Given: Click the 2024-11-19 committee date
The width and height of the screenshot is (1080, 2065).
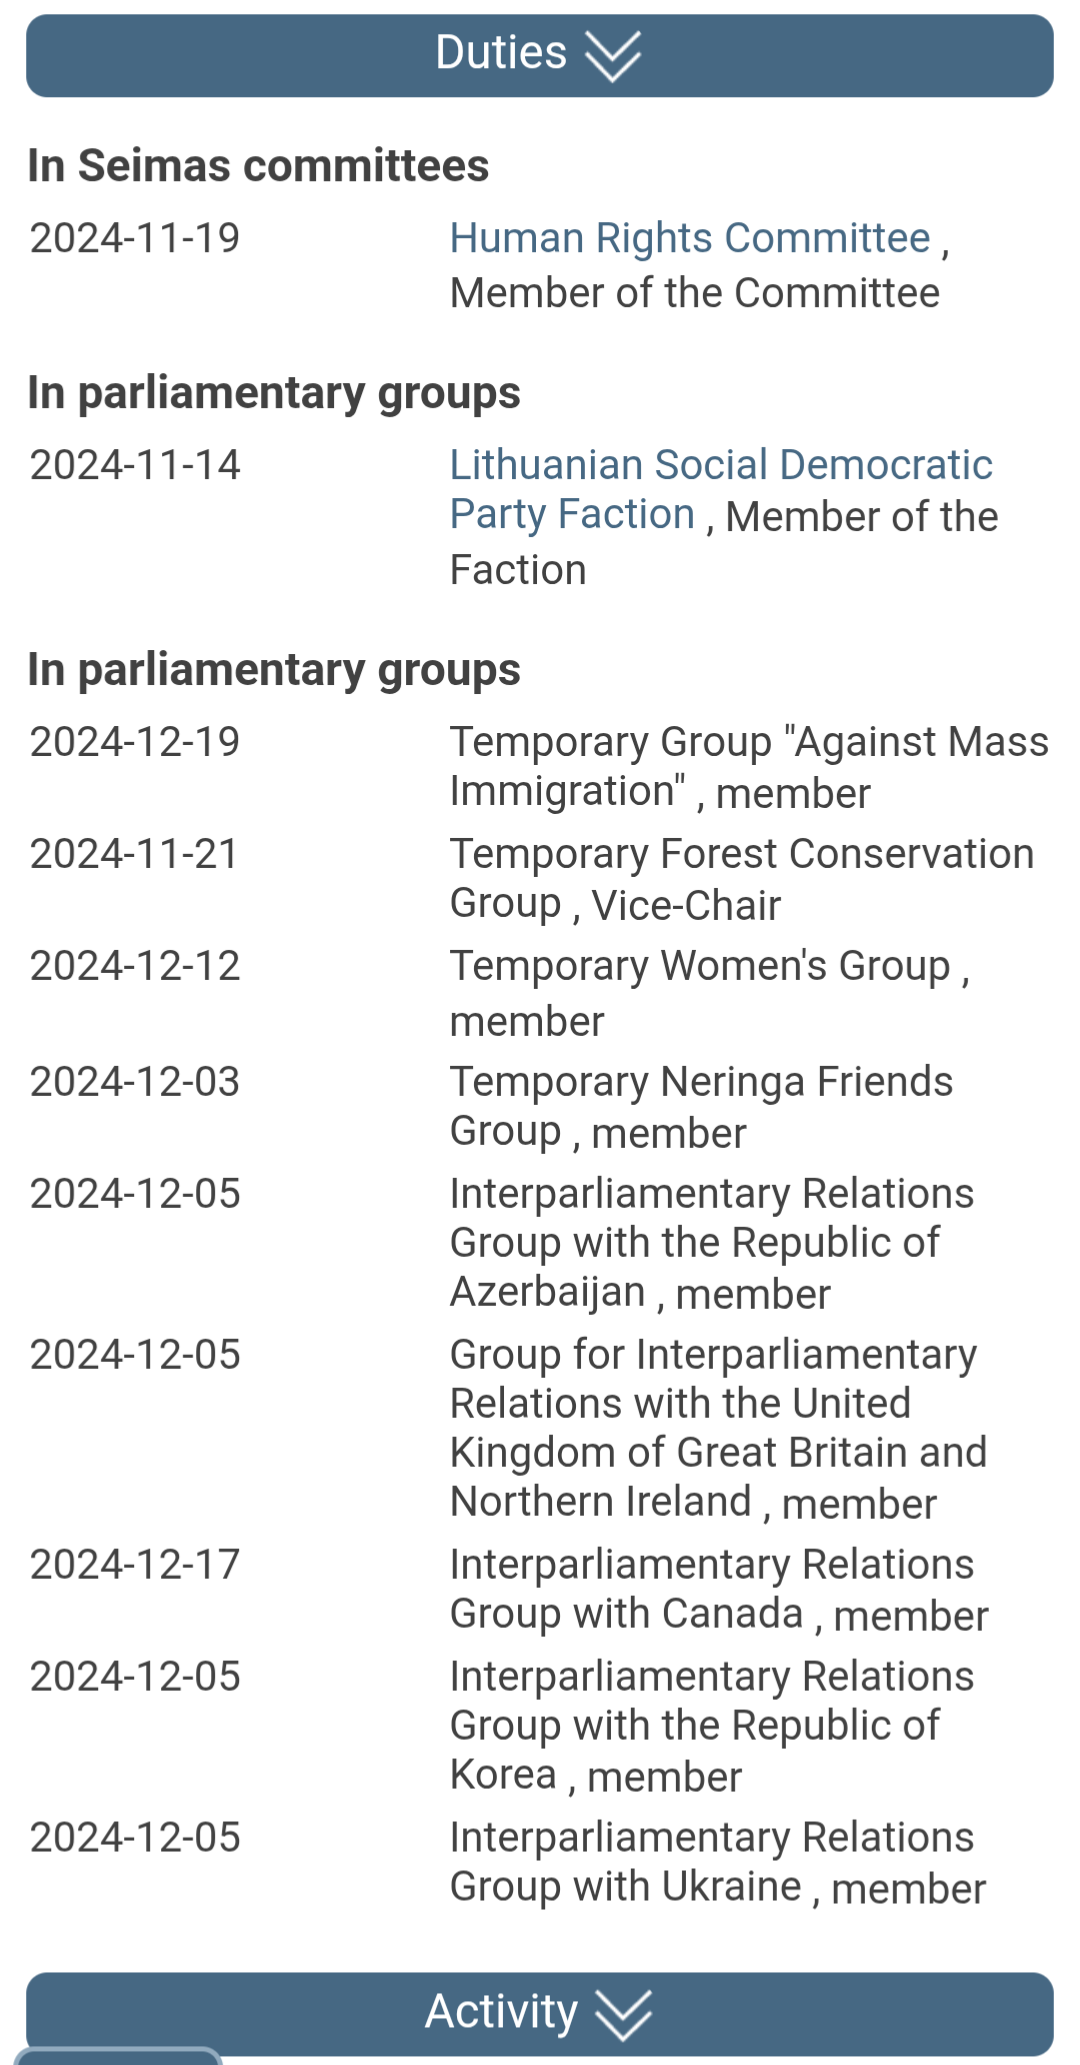Looking at the screenshot, I should pyautogui.click(x=135, y=238).
